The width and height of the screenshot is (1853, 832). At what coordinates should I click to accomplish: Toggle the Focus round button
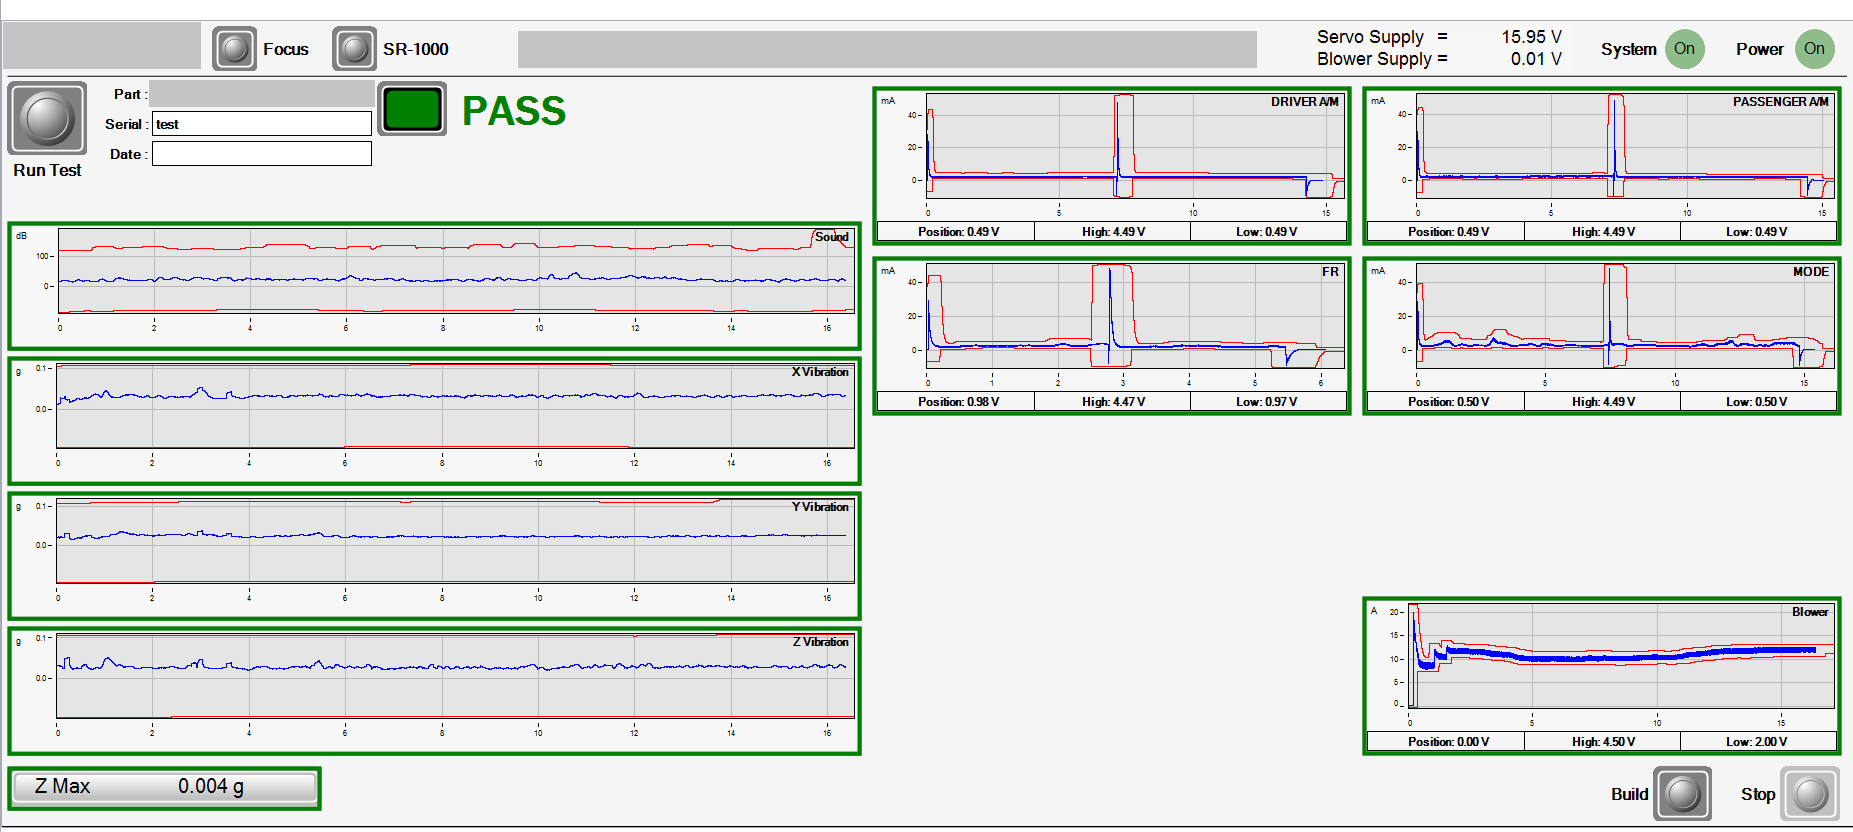[235, 49]
